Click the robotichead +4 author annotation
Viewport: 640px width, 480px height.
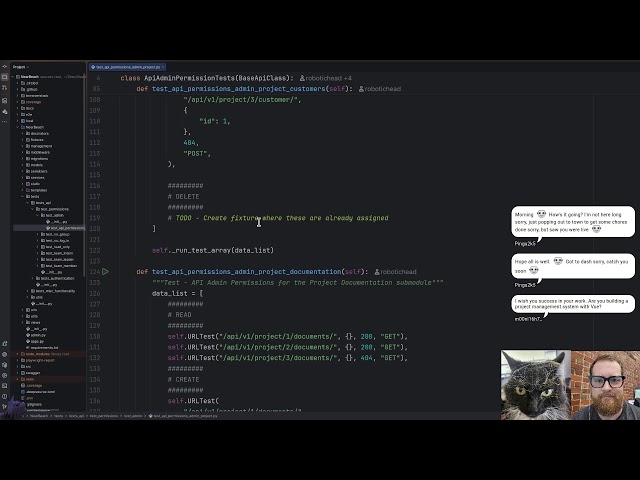tap(326, 78)
